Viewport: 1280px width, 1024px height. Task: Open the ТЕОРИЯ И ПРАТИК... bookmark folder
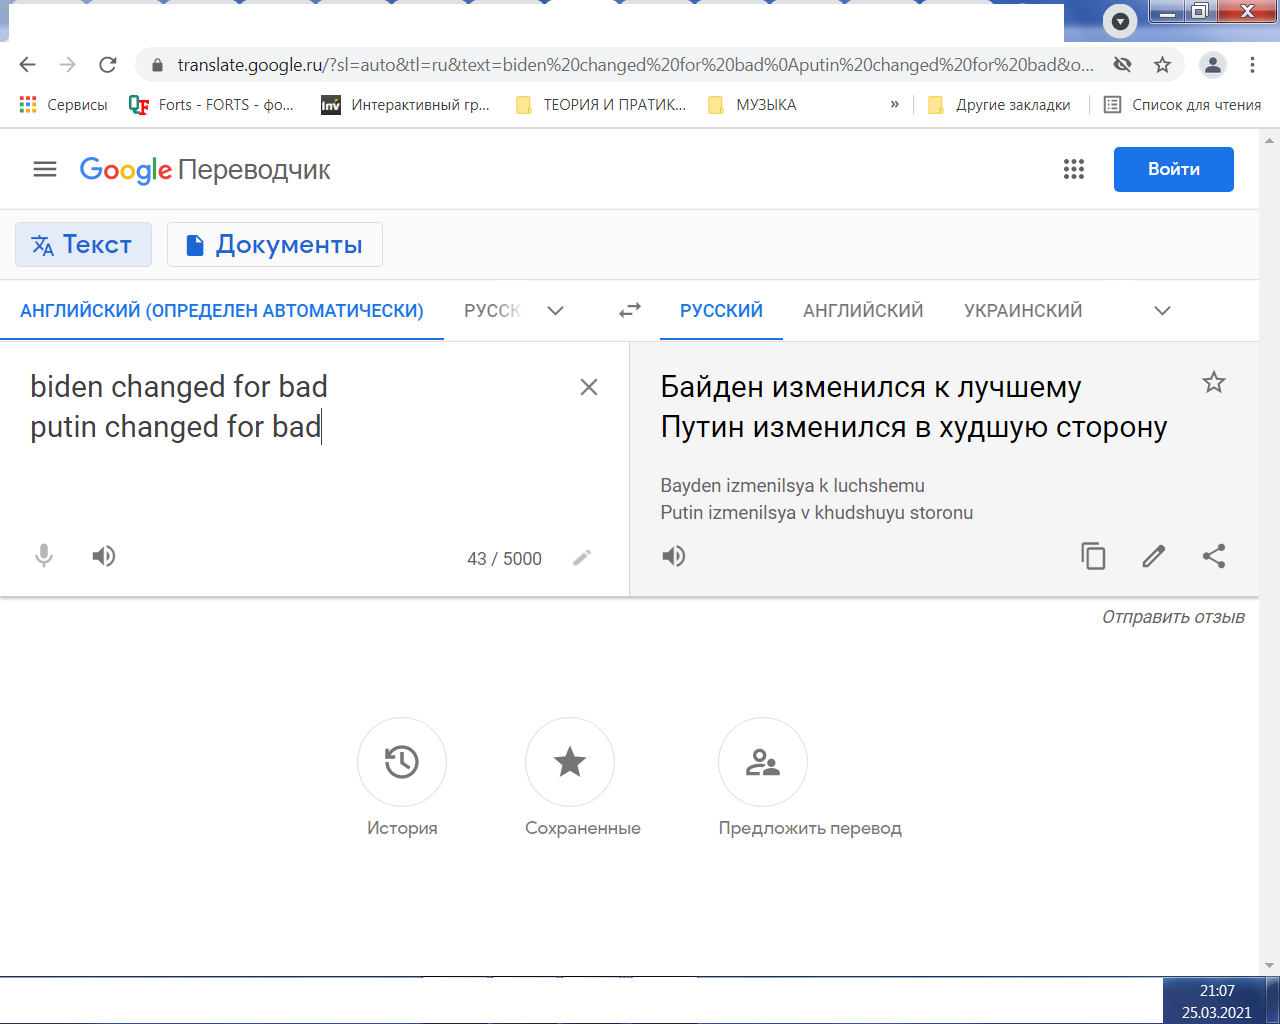(x=600, y=105)
